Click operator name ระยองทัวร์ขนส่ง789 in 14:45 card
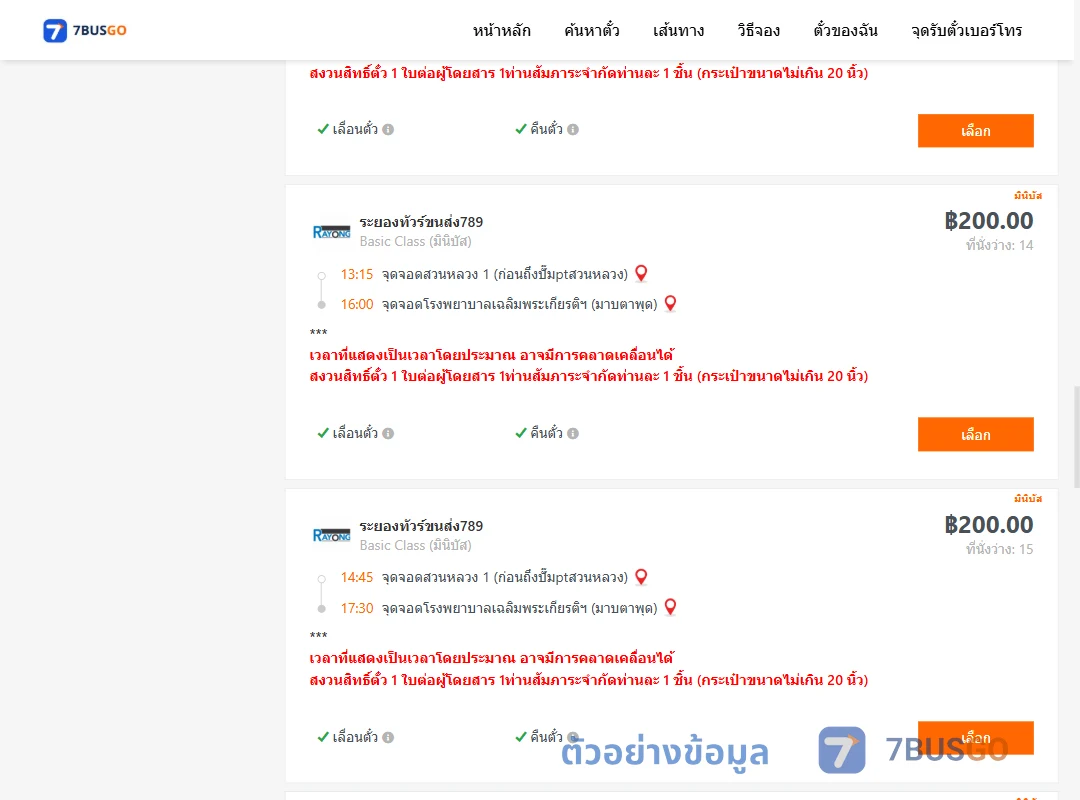The image size is (1080, 800). pyautogui.click(x=421, y=526)
